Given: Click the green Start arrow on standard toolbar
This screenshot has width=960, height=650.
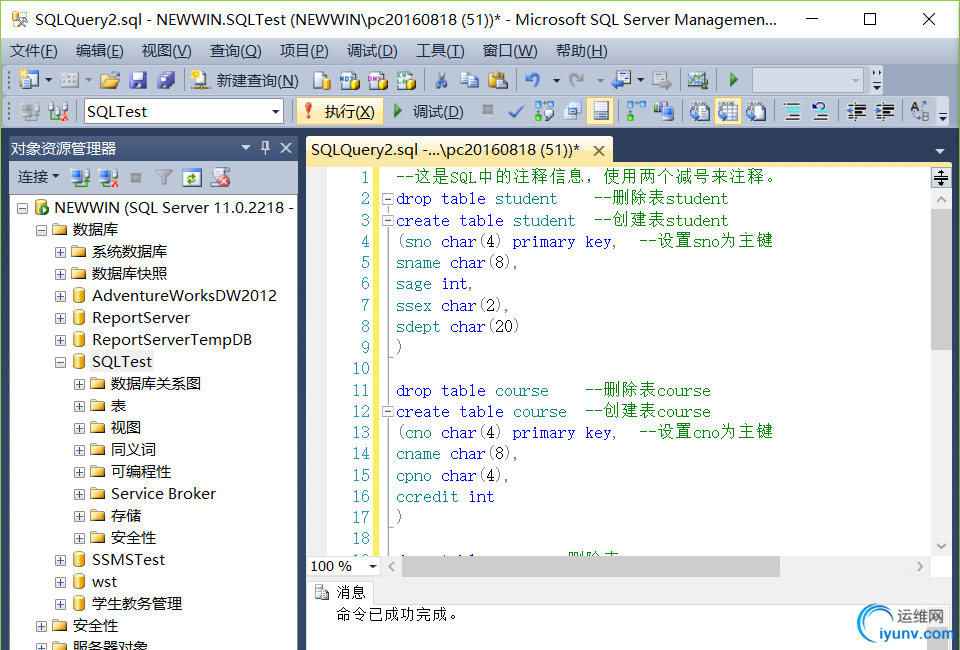Looking at the screenshot, I should [x=733, y=80].
